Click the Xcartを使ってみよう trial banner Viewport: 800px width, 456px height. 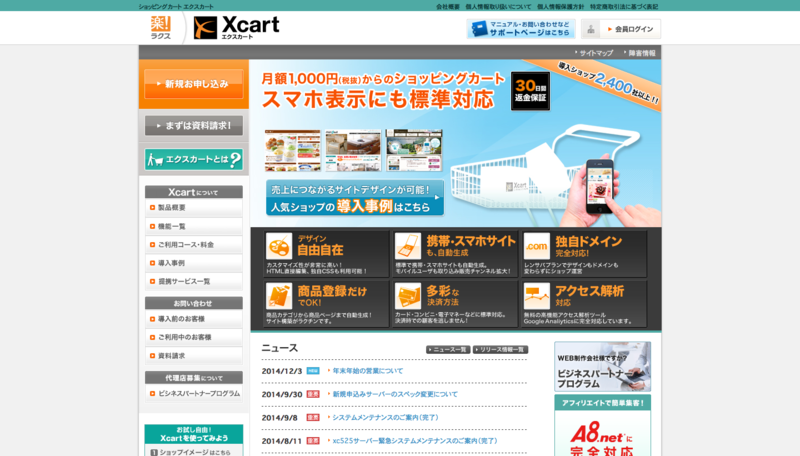pyautogui.click(x=194, y=434)
